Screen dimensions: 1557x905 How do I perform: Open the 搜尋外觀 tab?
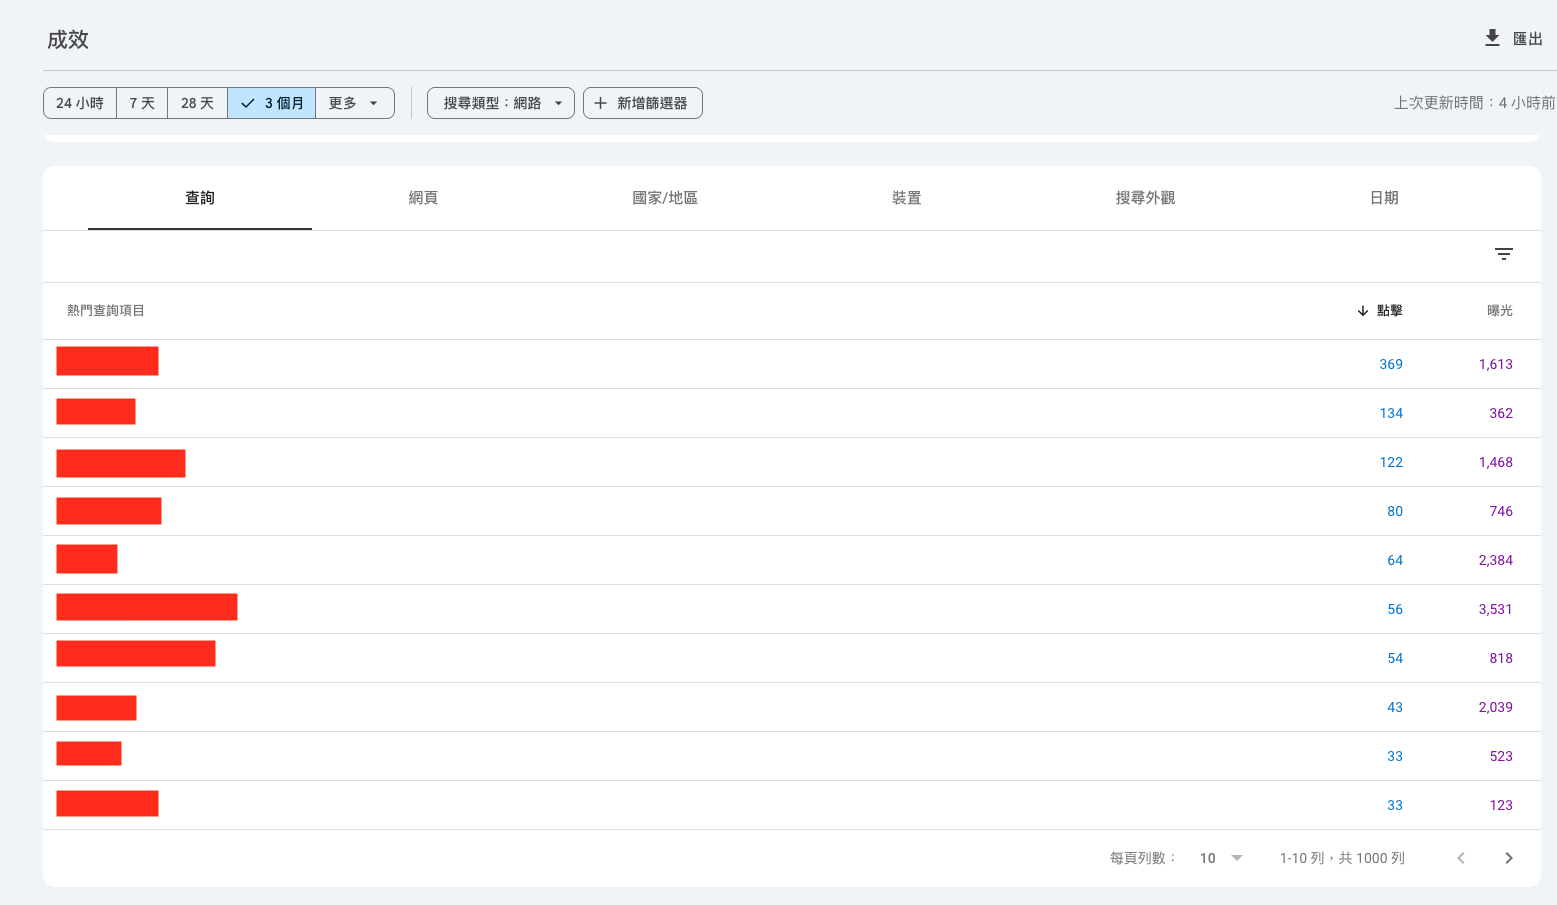coord(1145,198)
